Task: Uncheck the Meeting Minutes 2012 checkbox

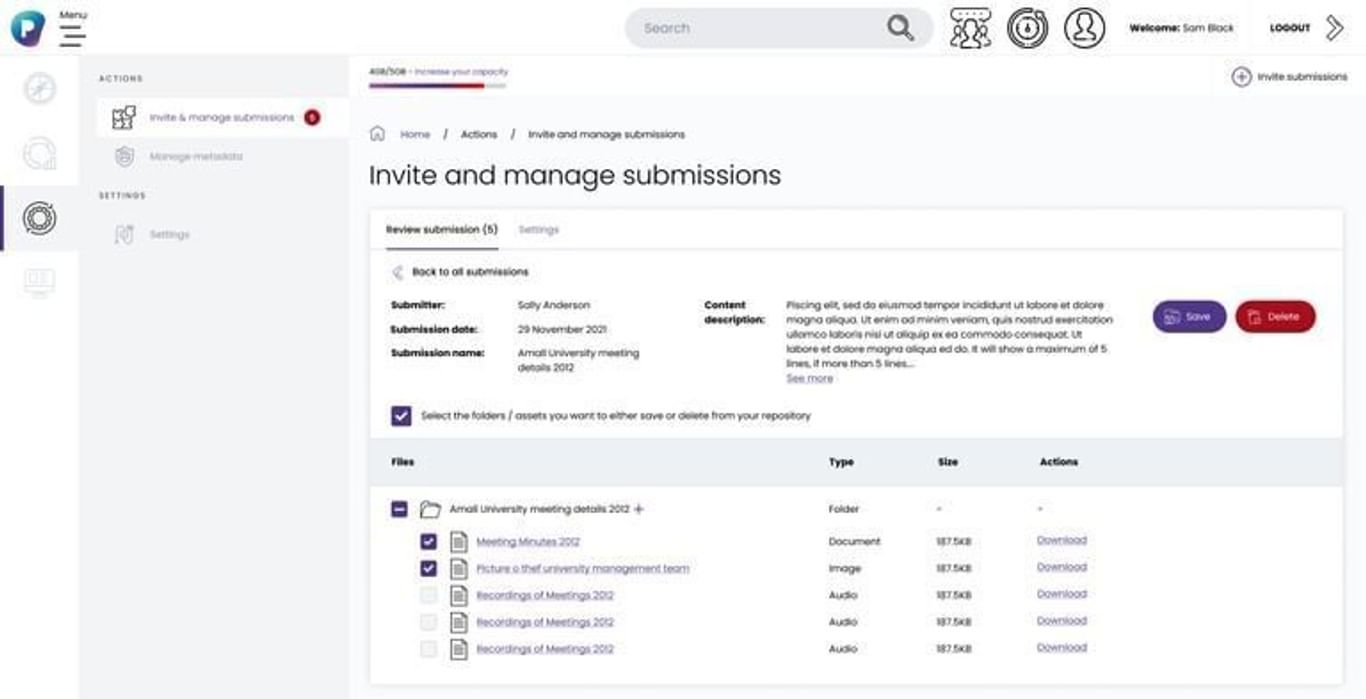Action: pyautogui.click(x=428, y=542)
